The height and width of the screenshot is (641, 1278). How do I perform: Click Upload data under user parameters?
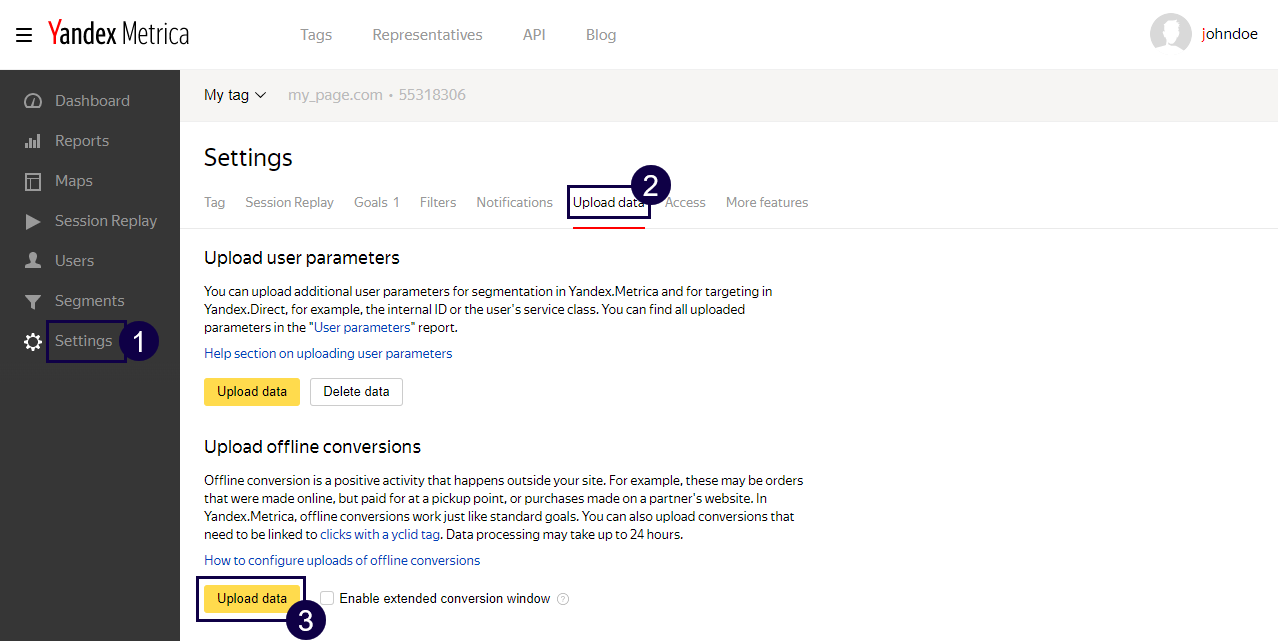click(x=251, y=391)
